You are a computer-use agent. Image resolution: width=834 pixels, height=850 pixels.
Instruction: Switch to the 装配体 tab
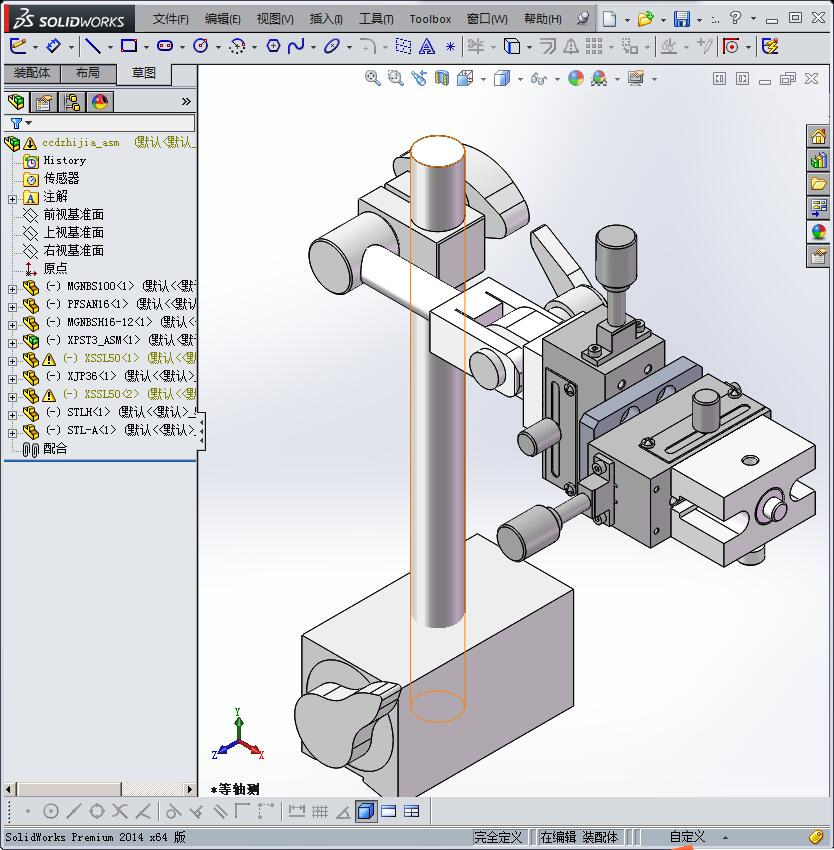pyautogui.click(x=32, y=73)
